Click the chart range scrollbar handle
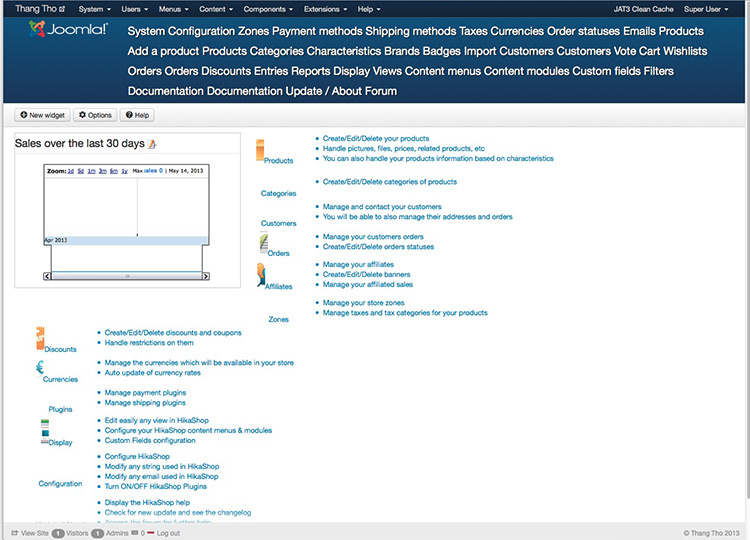The image size is (750, 540). pos(127,276)
